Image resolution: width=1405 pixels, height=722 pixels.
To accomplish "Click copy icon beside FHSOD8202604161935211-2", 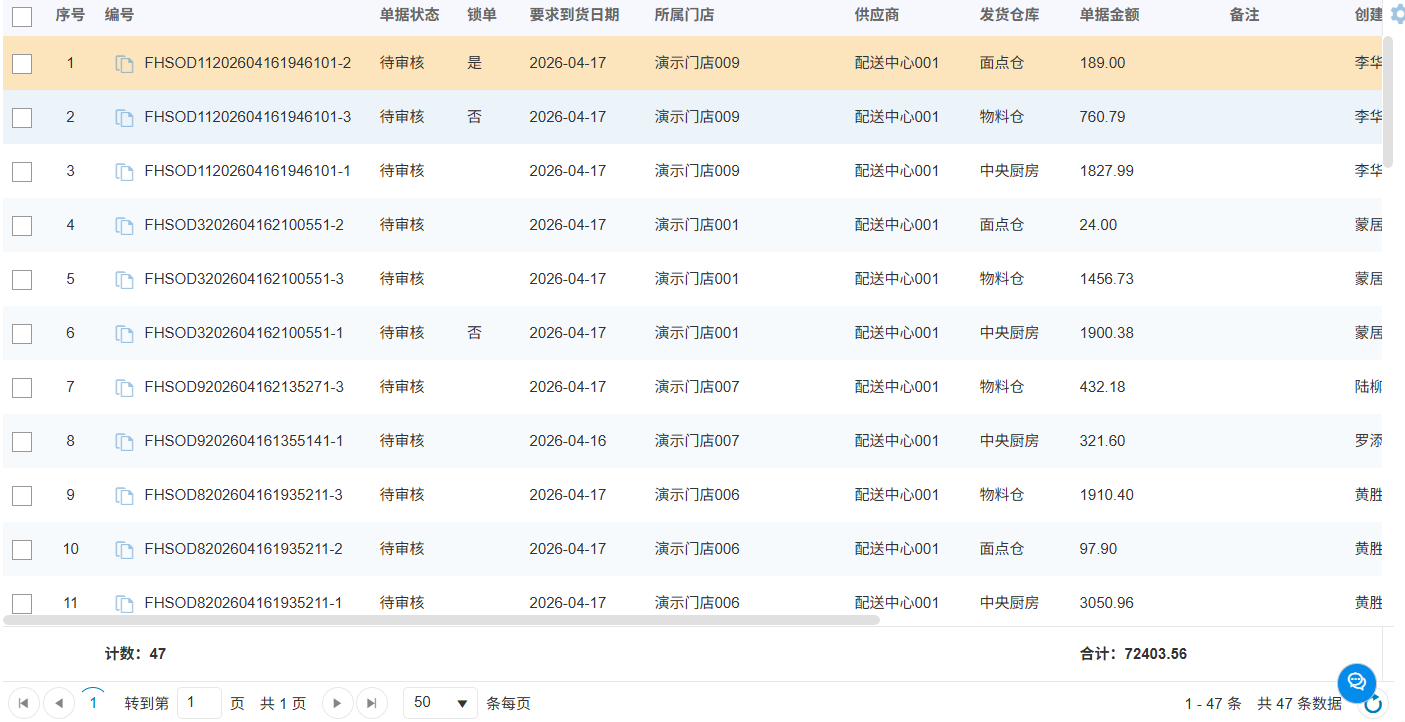I will [x=124, y=550].
